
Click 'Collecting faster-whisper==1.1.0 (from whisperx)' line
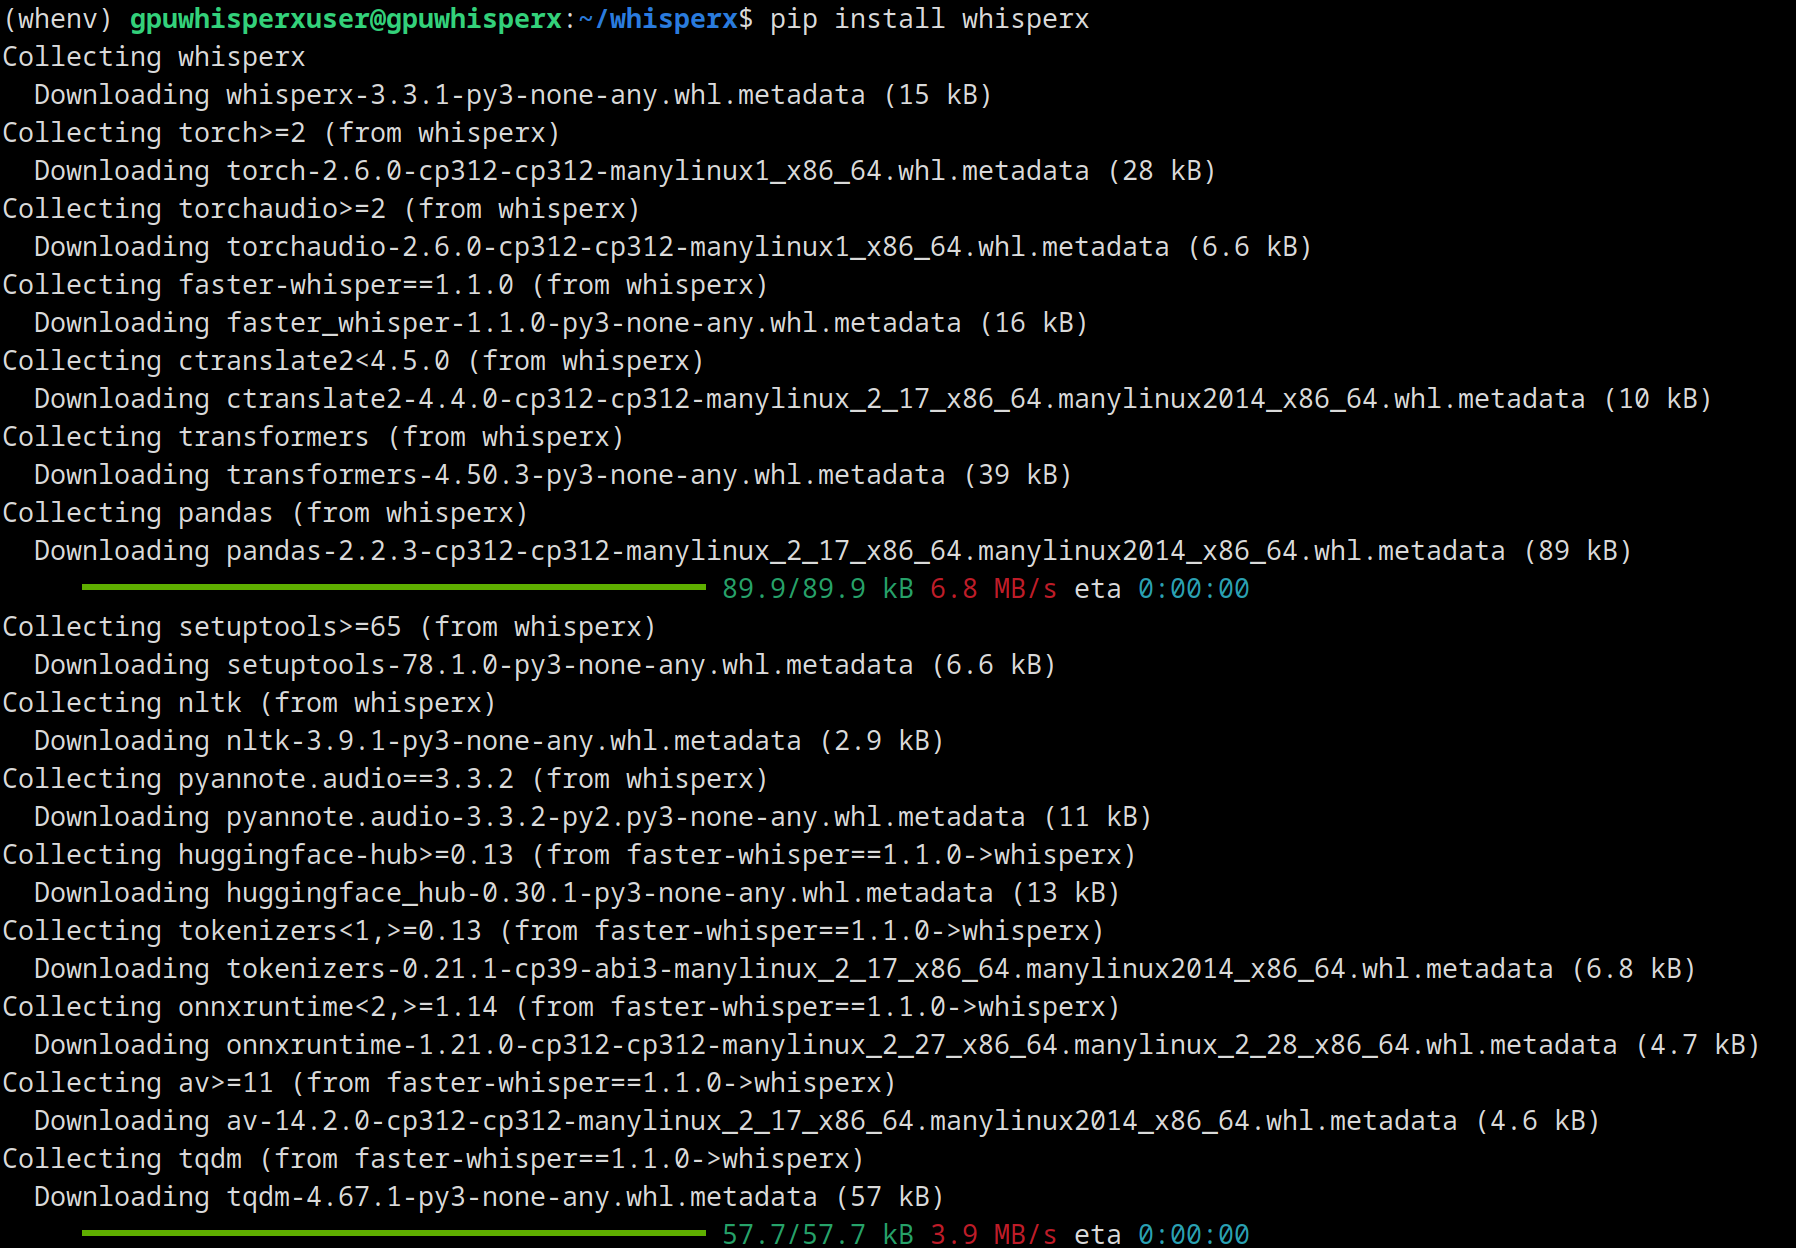pyautogui.click(x=385, y=285)
